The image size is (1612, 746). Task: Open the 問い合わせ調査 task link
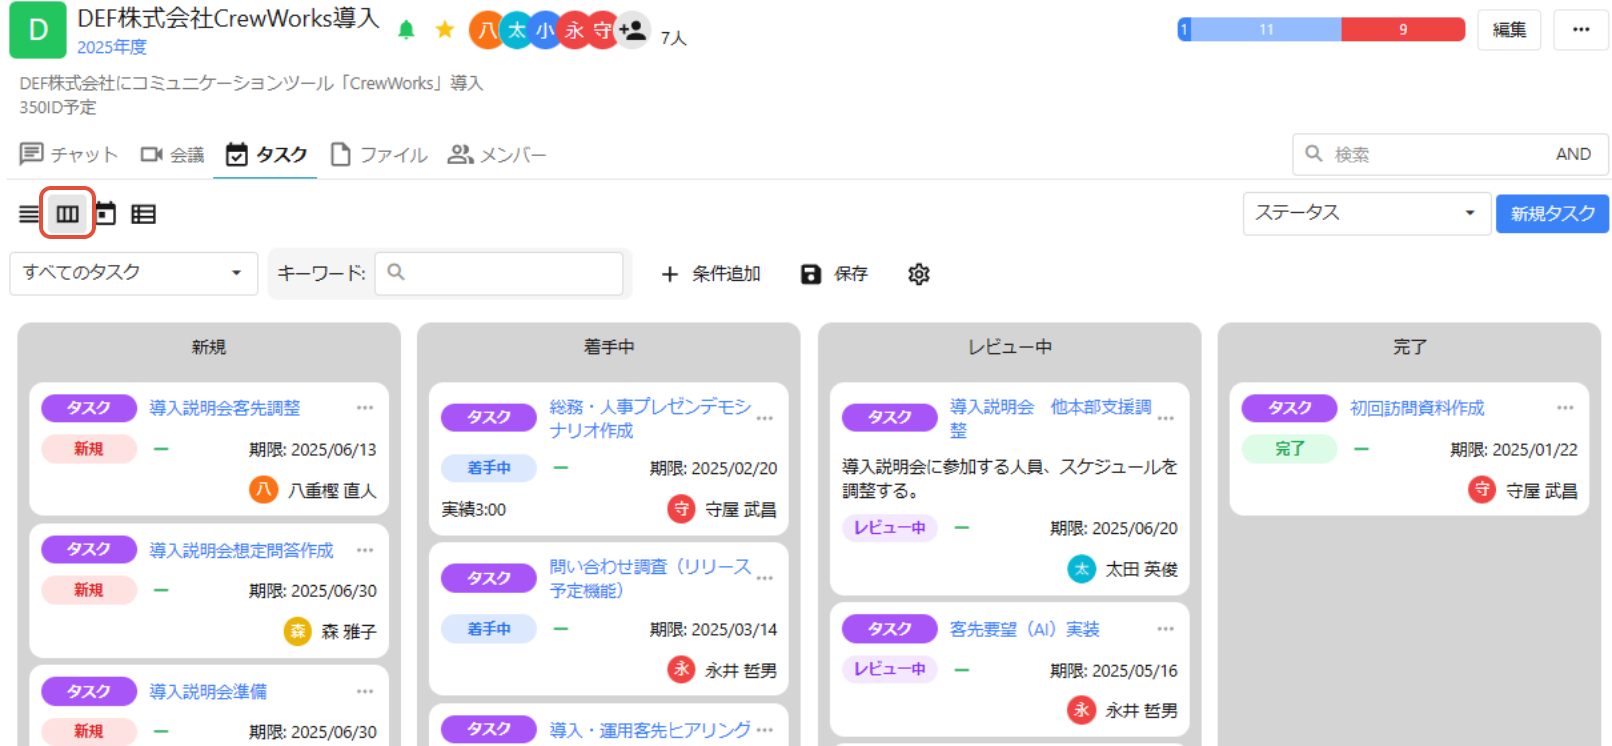650,578
